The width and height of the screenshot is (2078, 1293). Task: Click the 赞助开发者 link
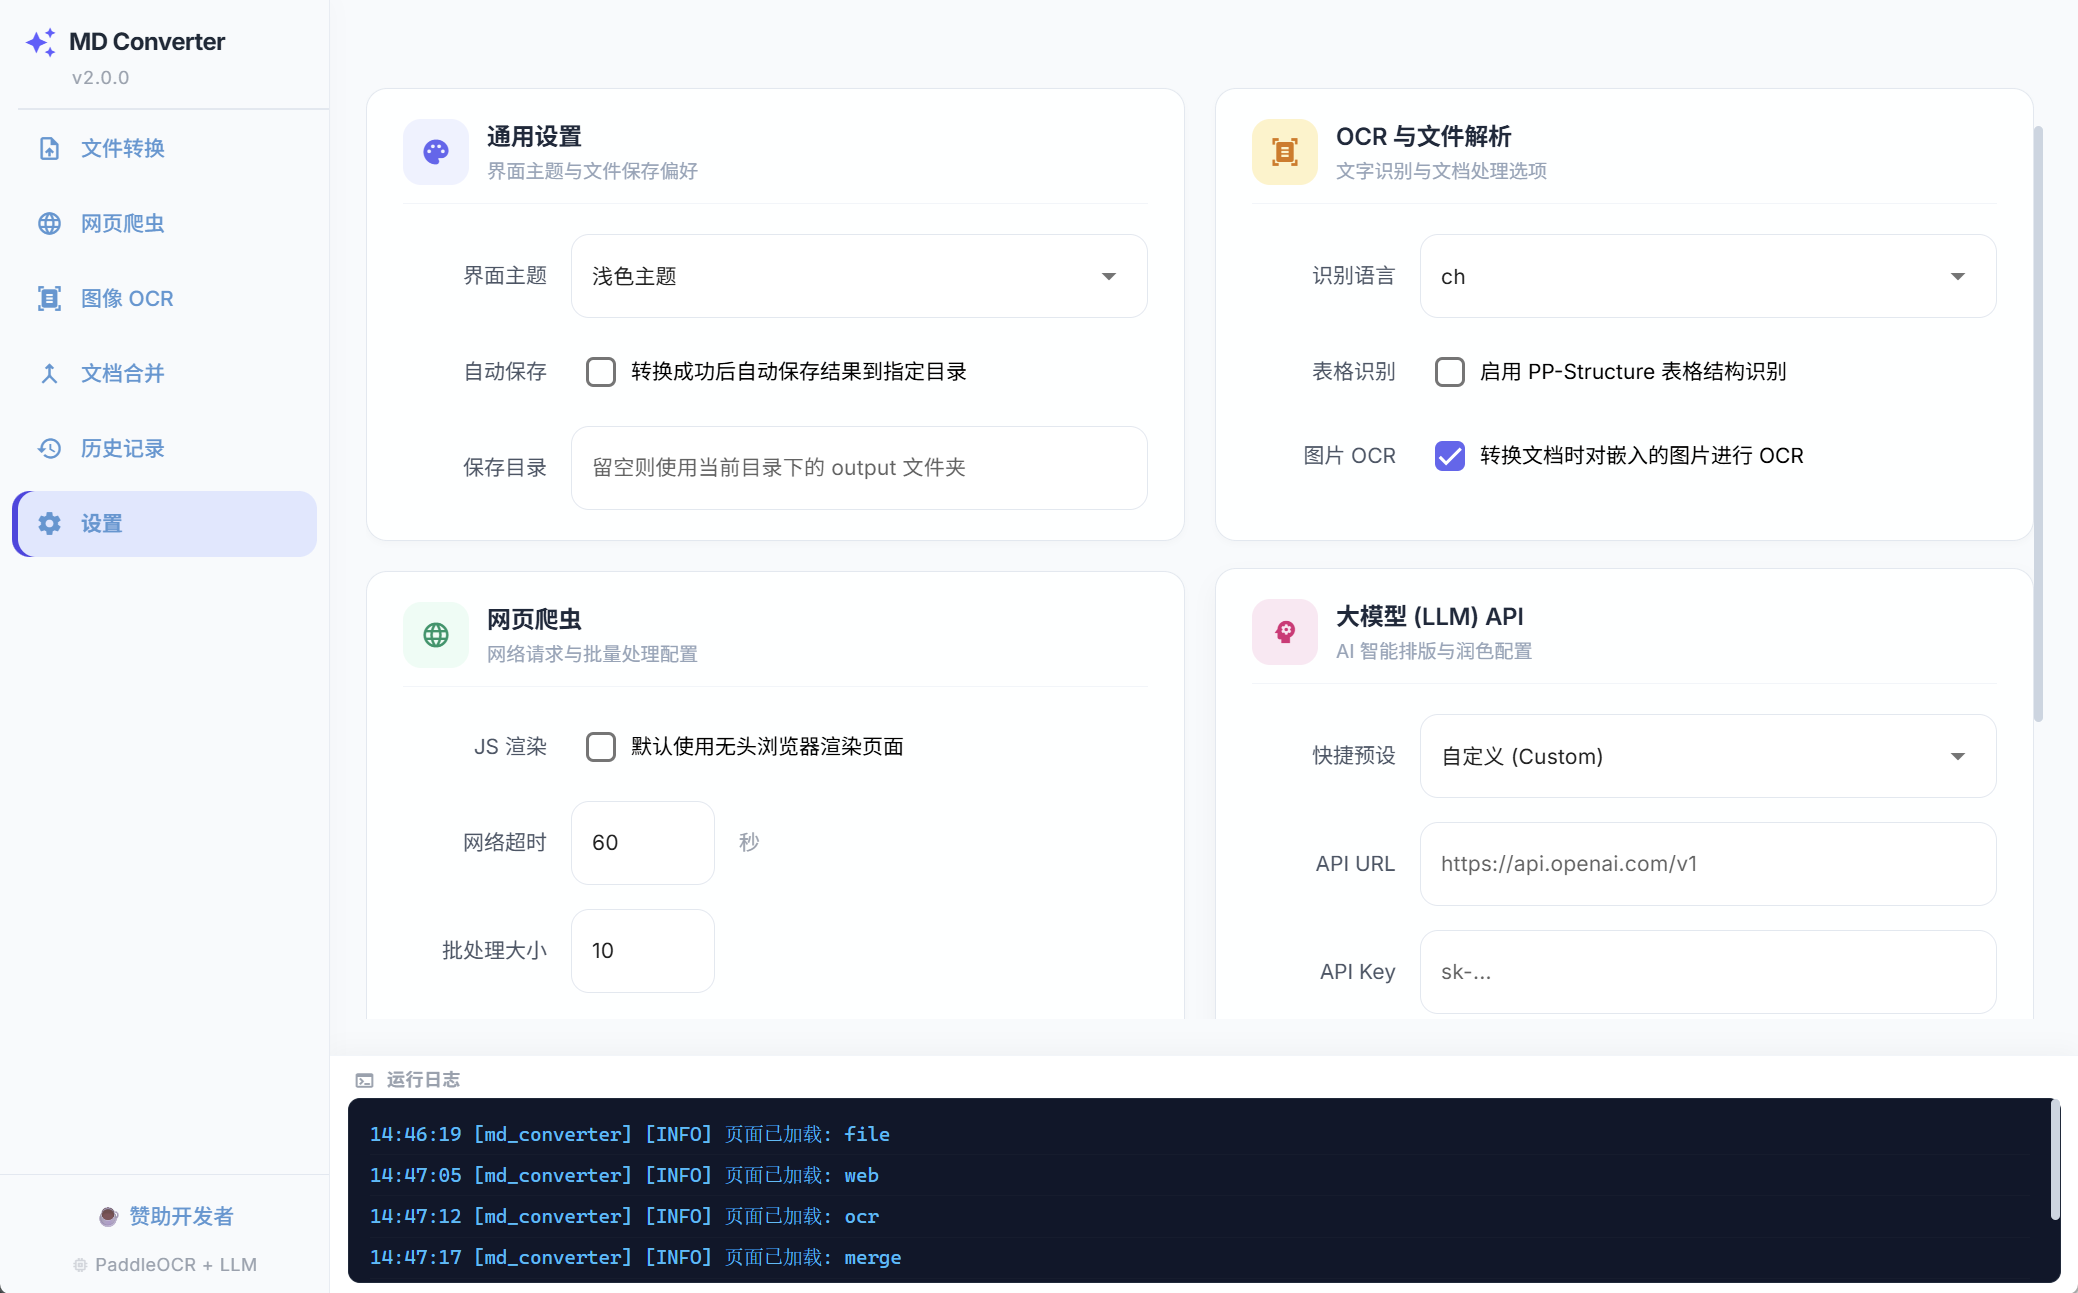[x=166, y=1216]
